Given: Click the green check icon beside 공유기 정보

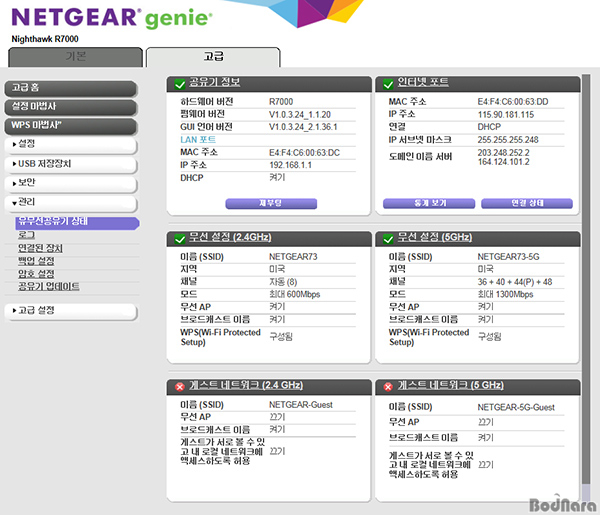Looking at the screenshot, I should 179,84.
